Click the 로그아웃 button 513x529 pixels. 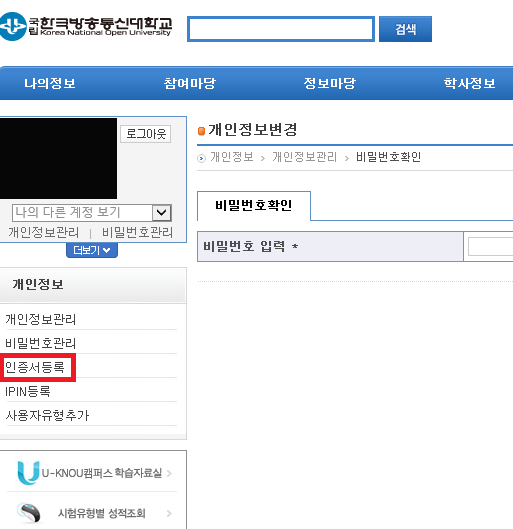146,134
